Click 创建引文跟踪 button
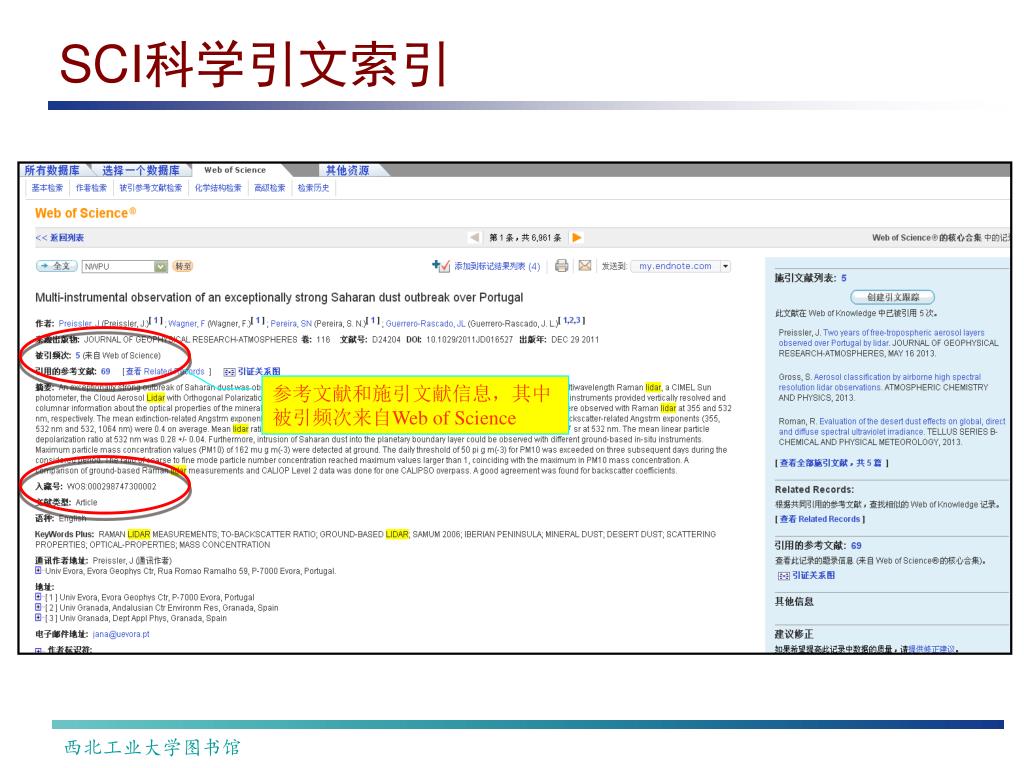 [893, 297]
